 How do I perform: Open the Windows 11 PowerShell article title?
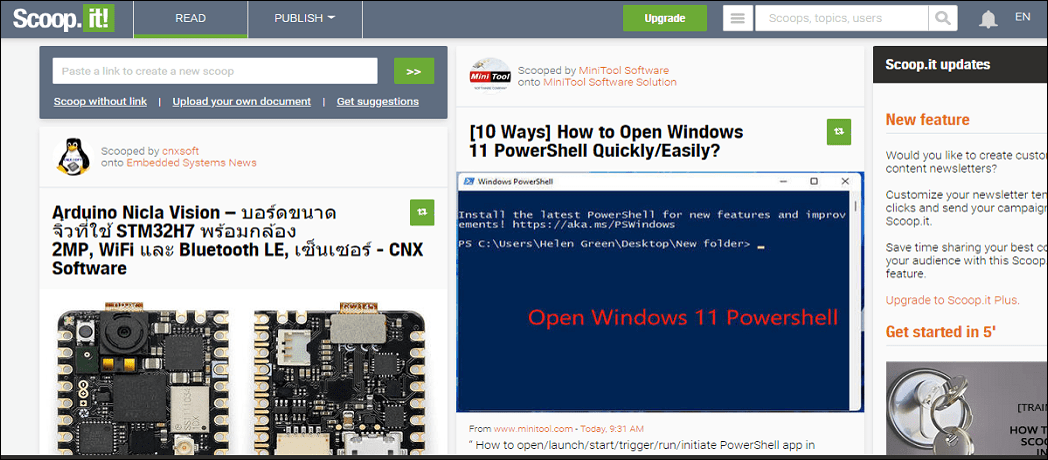tap(606, 141)
